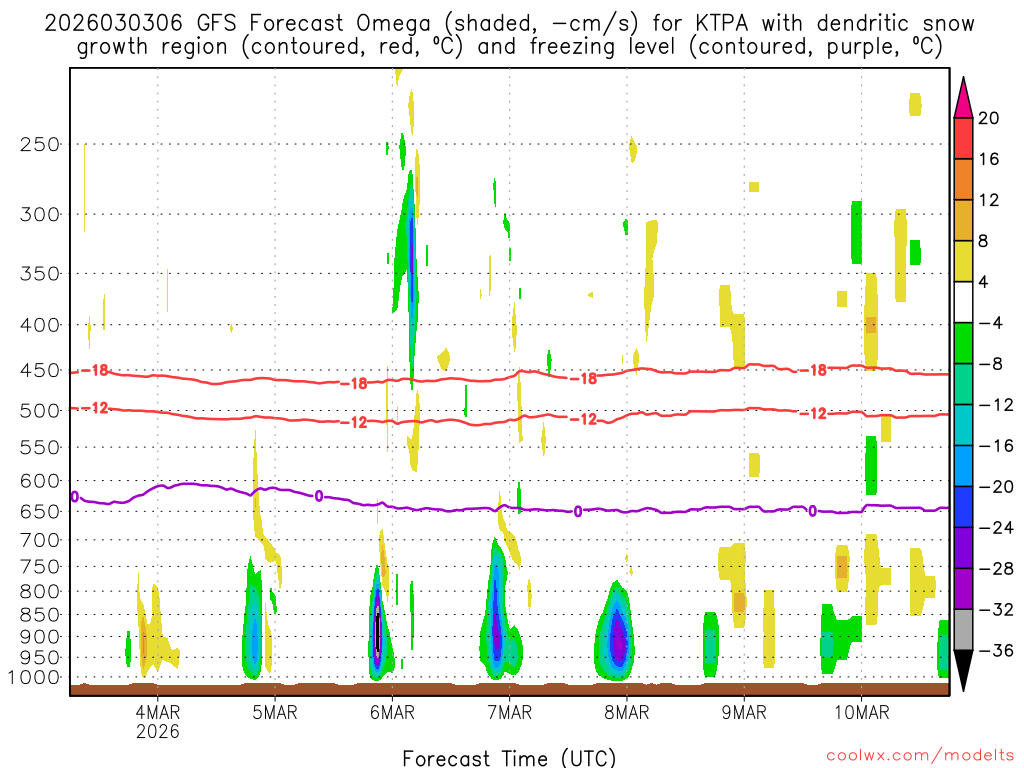Click the magenta arrow atop the colorbar
This screenshot has width=1024, height=768.
[963, 96]
